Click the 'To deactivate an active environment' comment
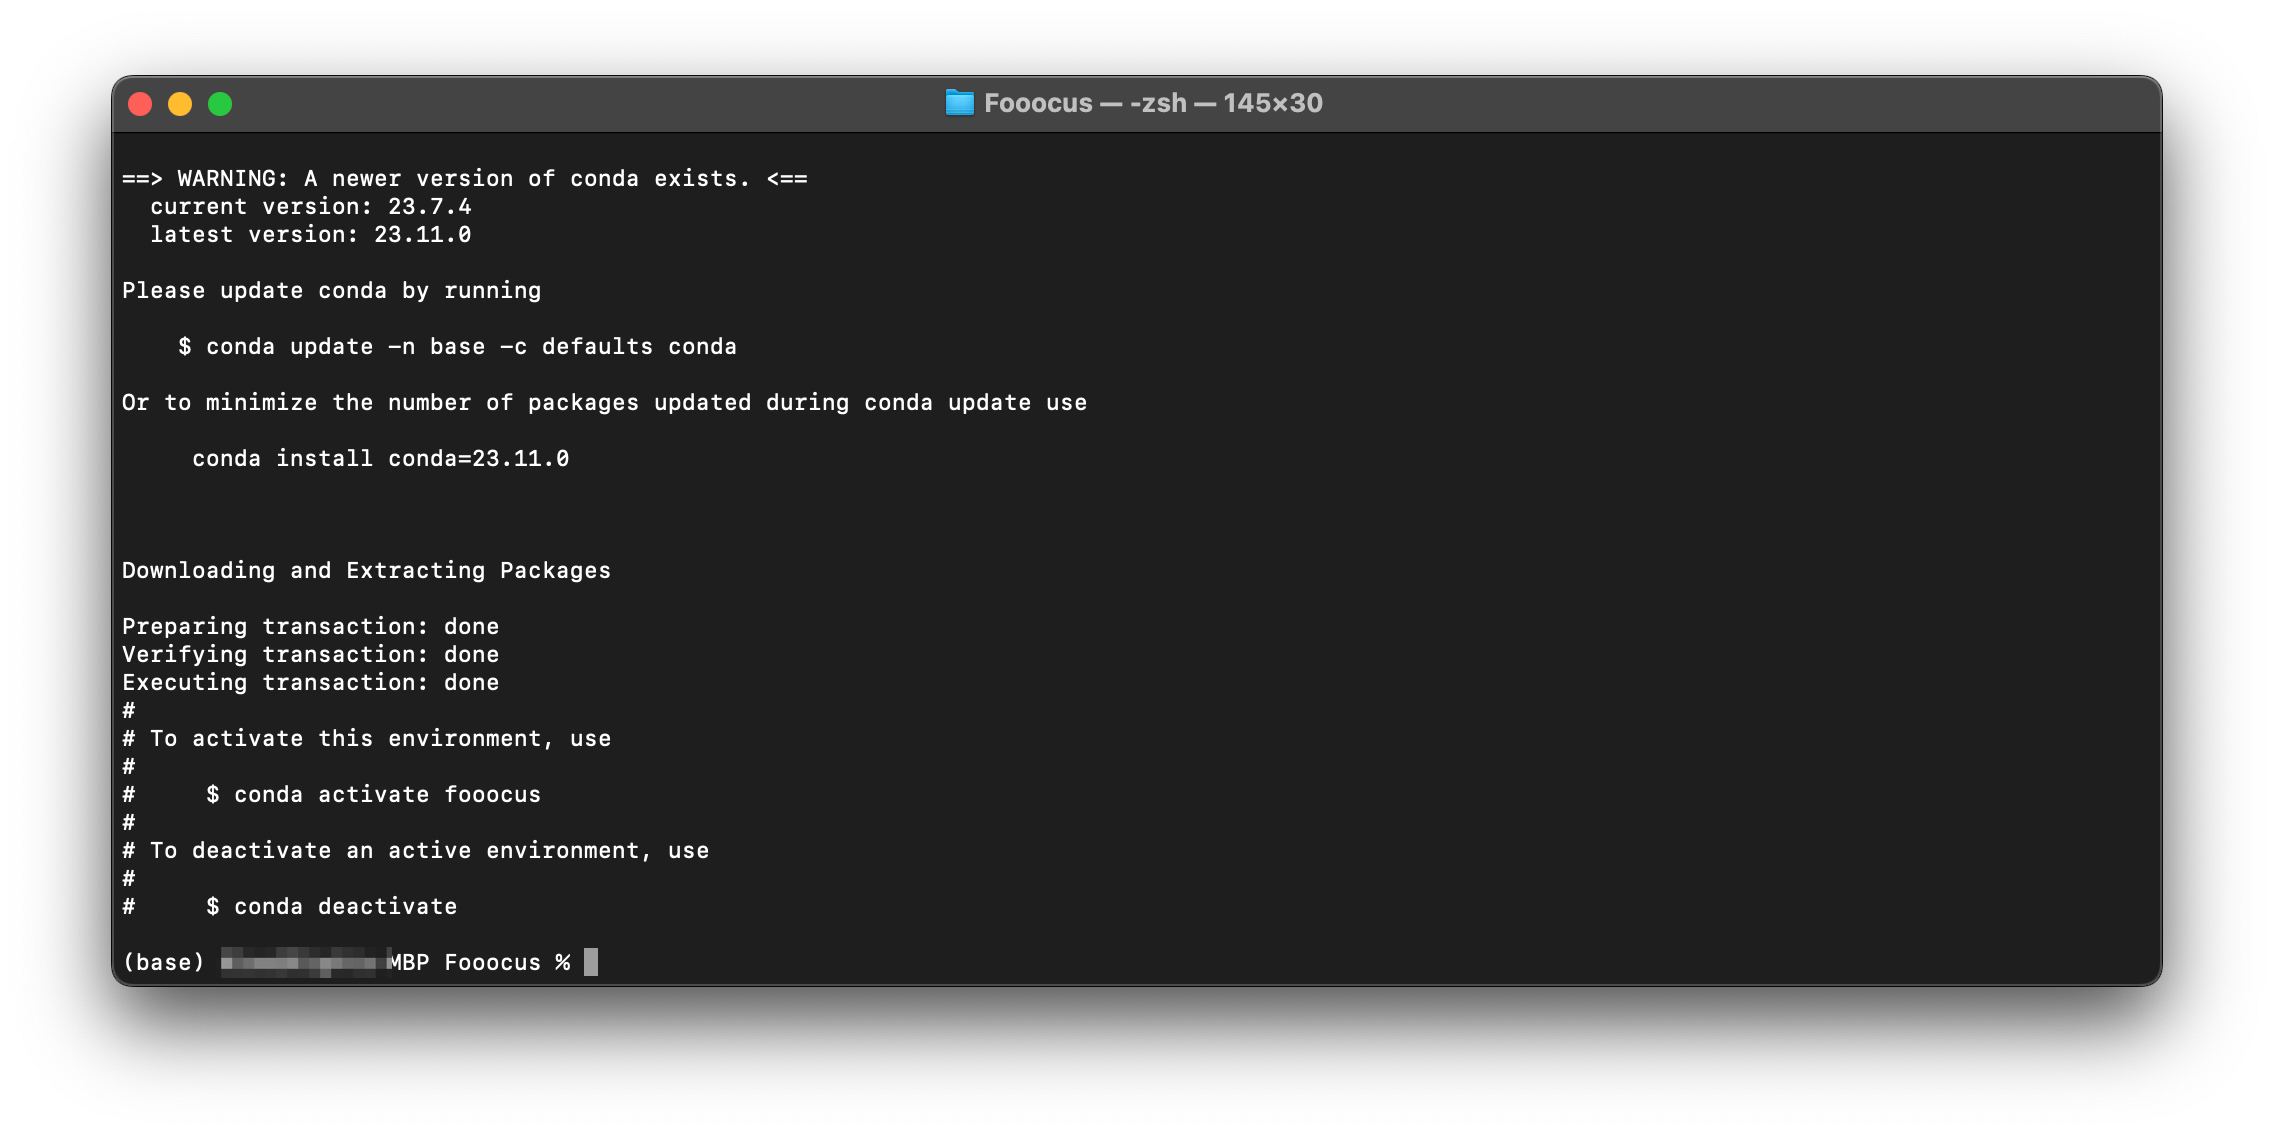This screenshot has width=2274, height=1134. coord(428,850)
